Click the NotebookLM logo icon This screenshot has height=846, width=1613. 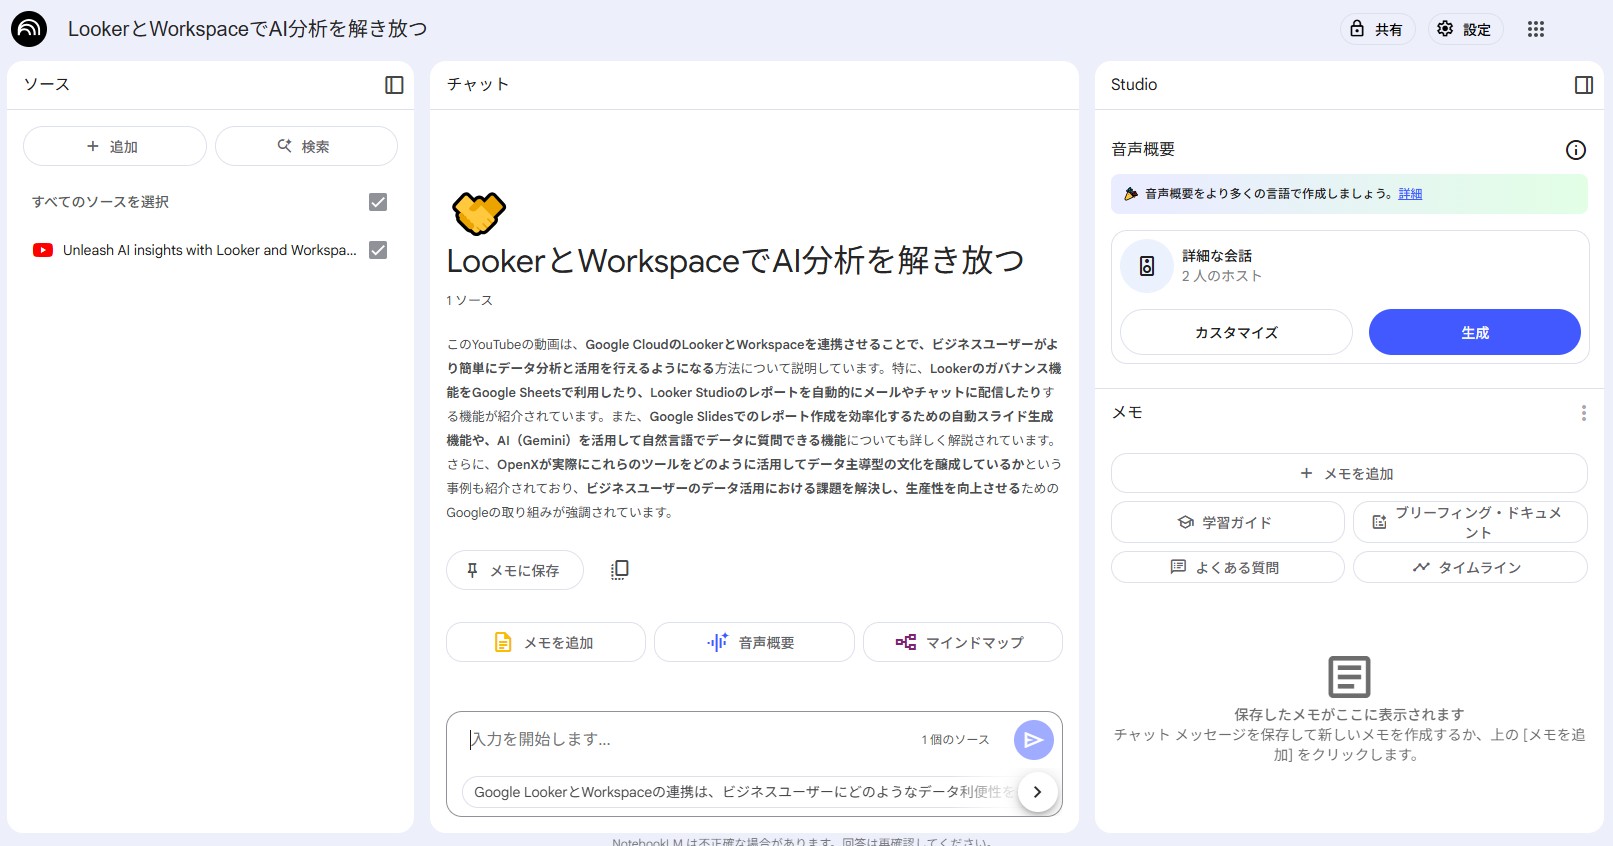click(x=29, y=29)
